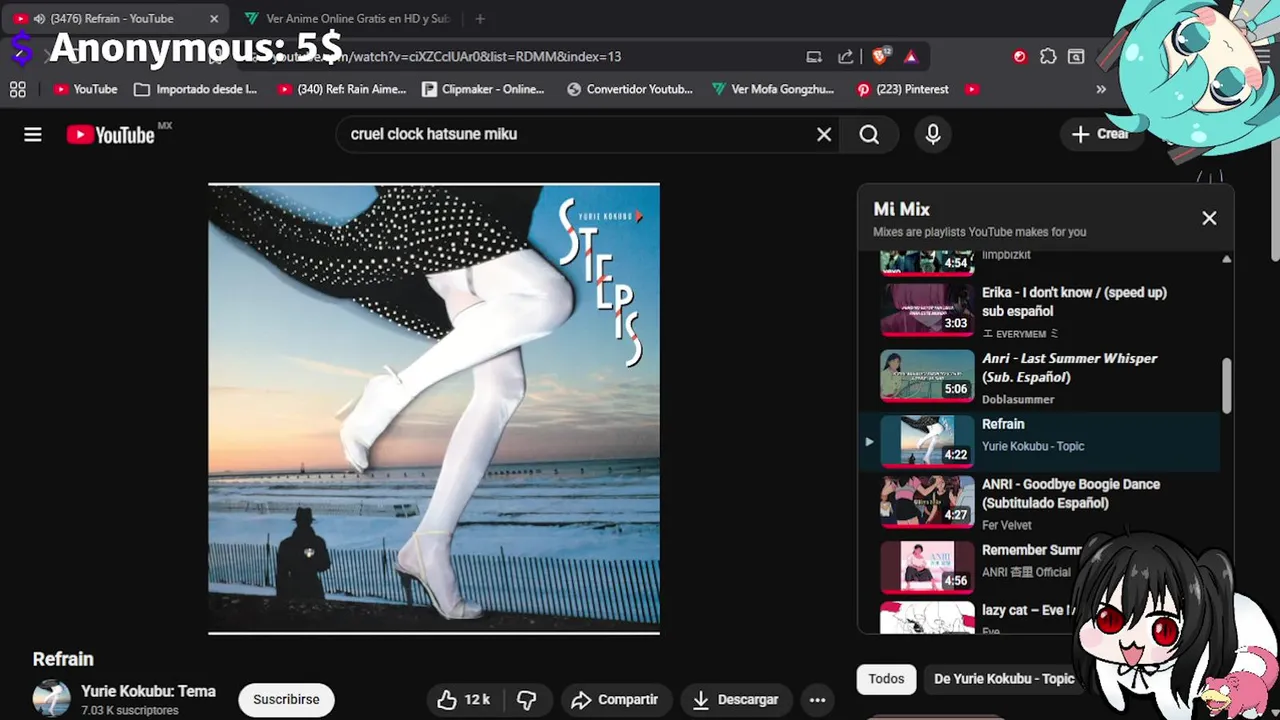1280x720 pixels.
Task: Click the Mi Mix playlist scrollbar thumb
Action: (1227, 386)
